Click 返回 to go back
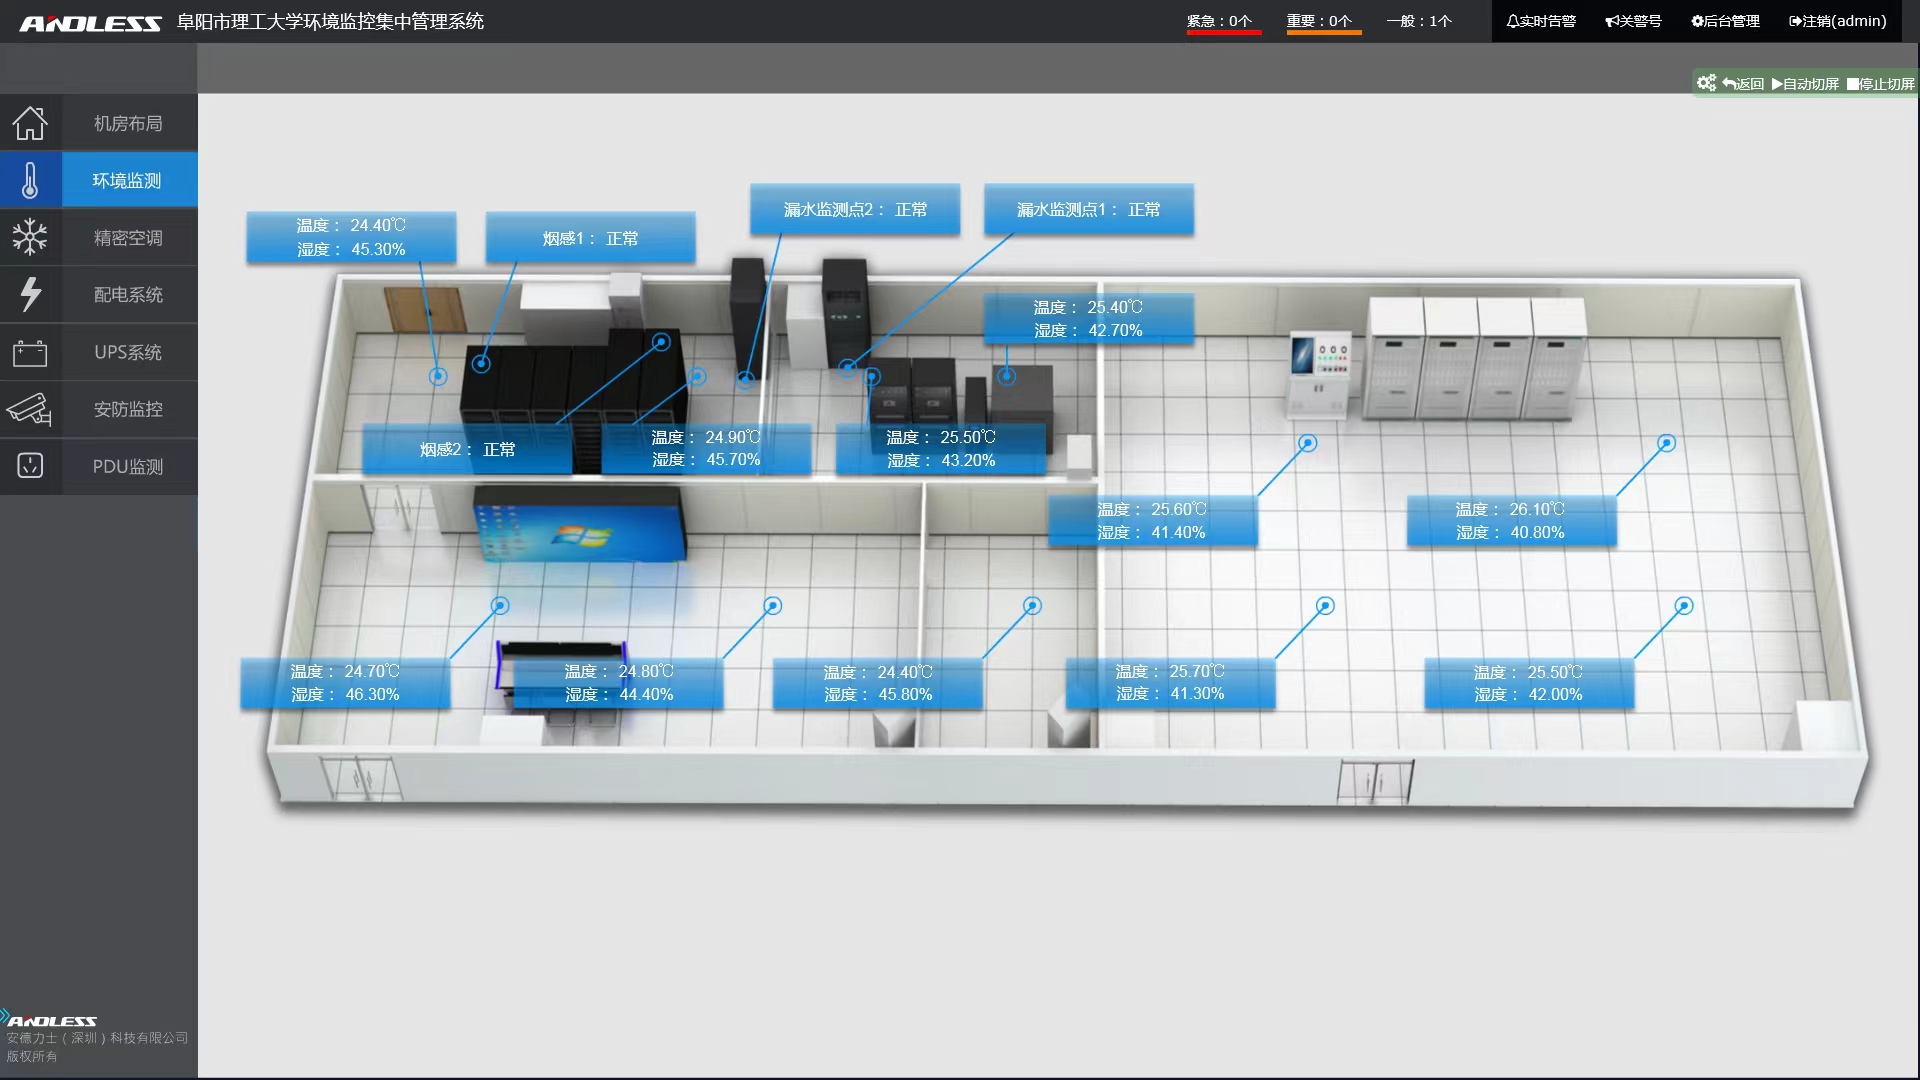This screenshot has width=1920, height=1080. 1744,84
